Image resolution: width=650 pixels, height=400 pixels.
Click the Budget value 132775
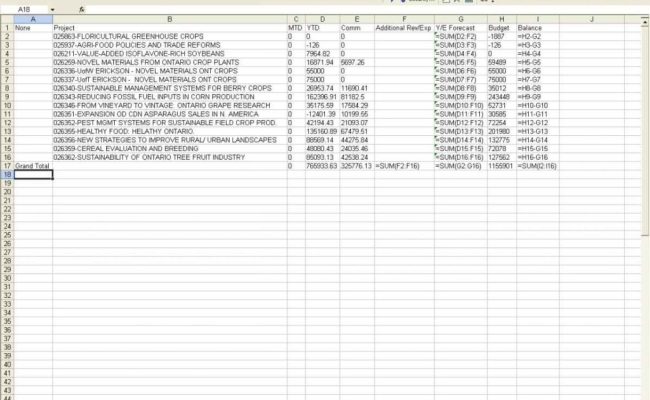coord(502,140)
